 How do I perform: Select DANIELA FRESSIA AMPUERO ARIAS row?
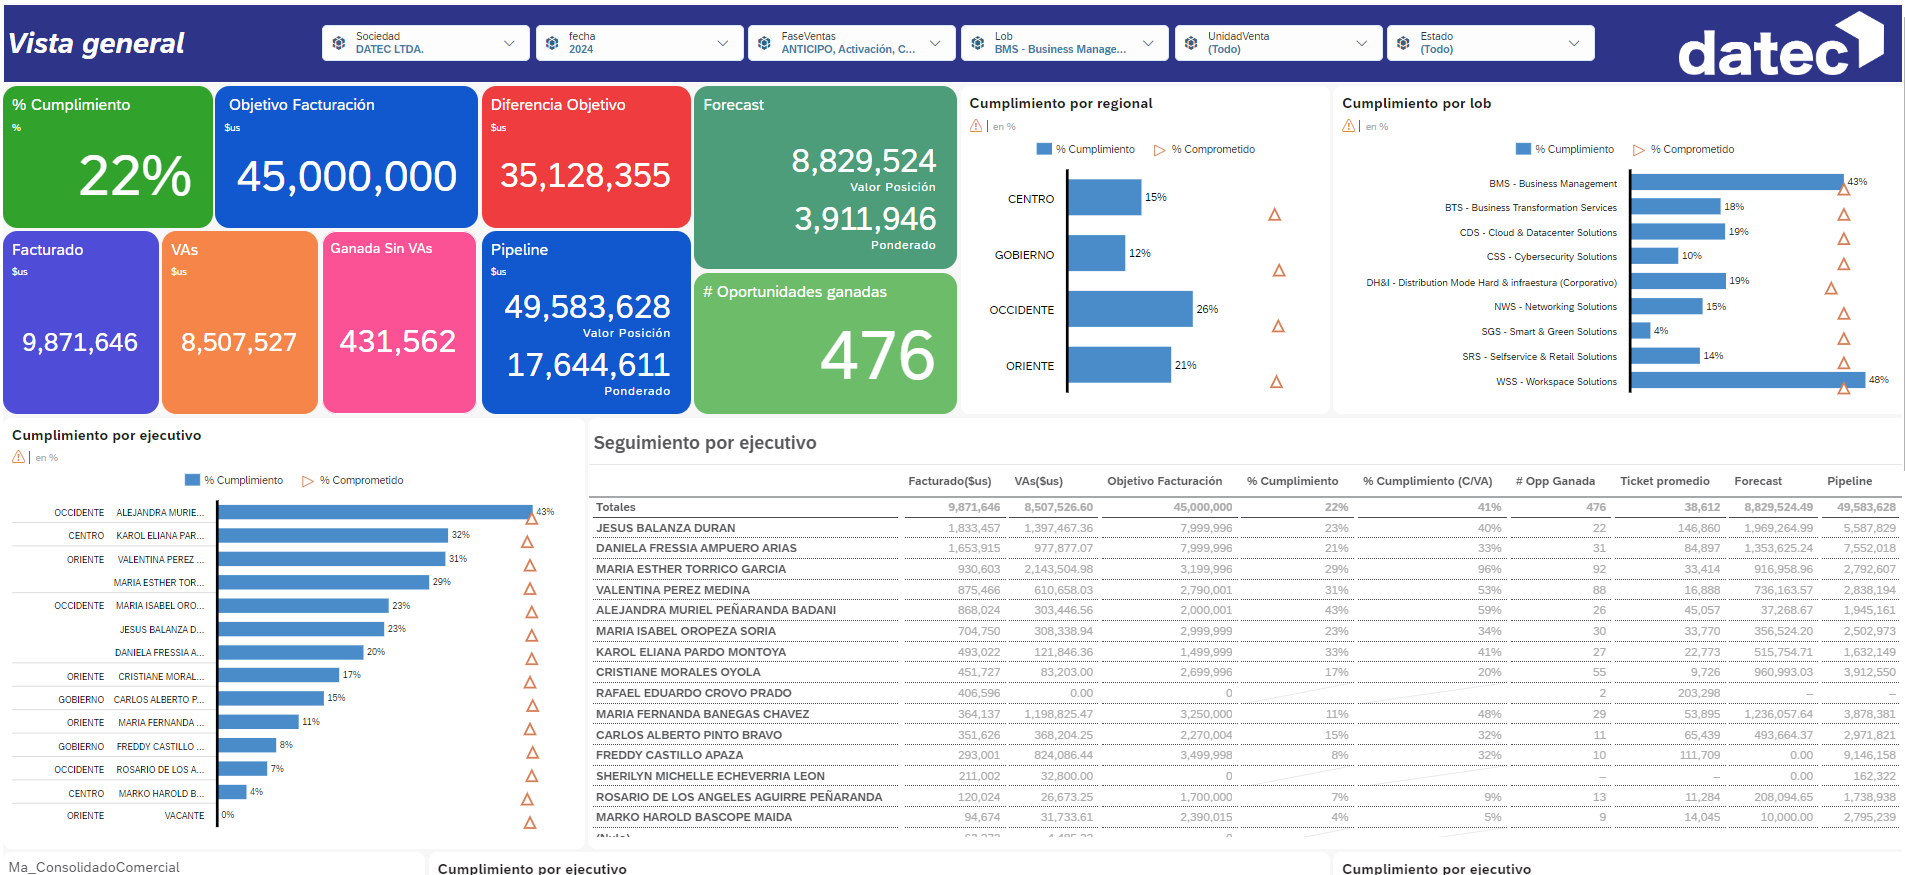click(1245, 548)
